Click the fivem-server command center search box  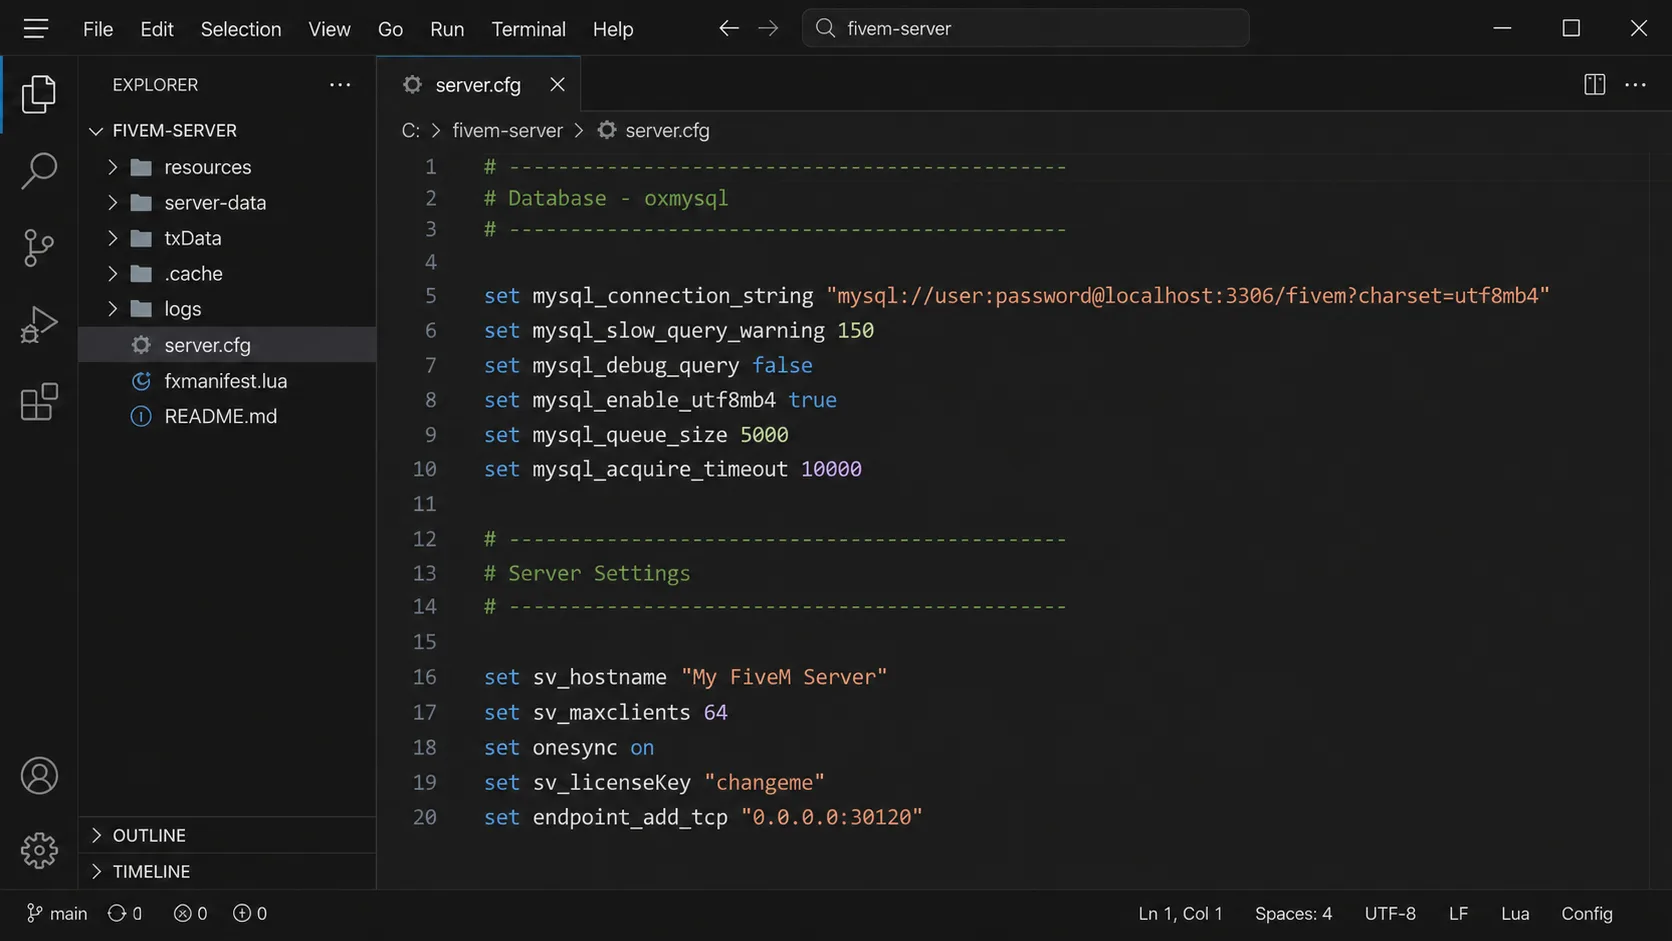[1025, 28]
